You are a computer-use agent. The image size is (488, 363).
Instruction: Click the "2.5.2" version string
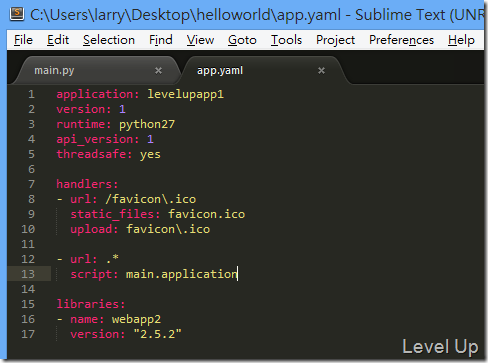click(158, 334)
